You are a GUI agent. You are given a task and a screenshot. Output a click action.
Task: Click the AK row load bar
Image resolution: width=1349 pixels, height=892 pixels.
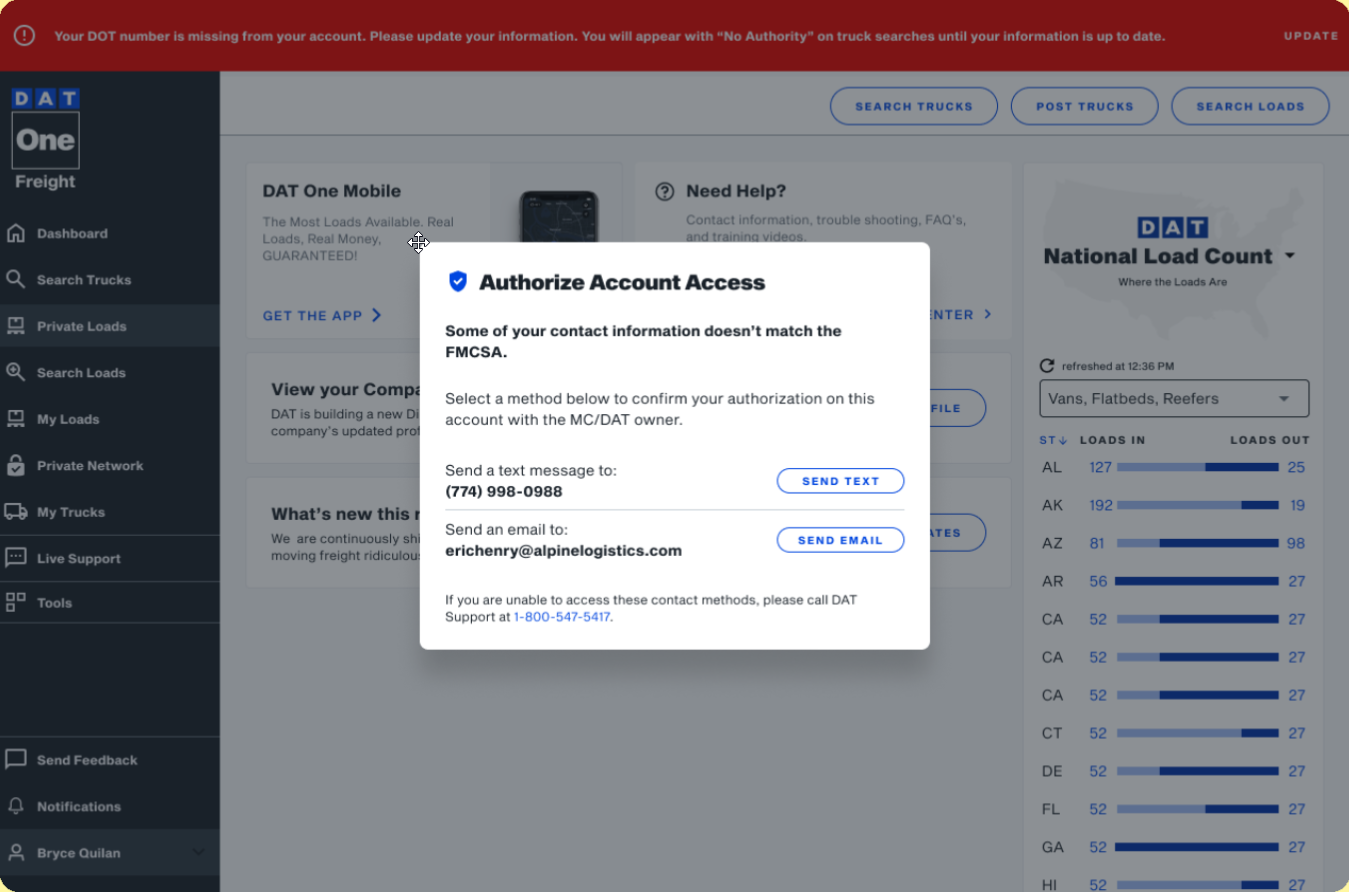click(1197, 505)
